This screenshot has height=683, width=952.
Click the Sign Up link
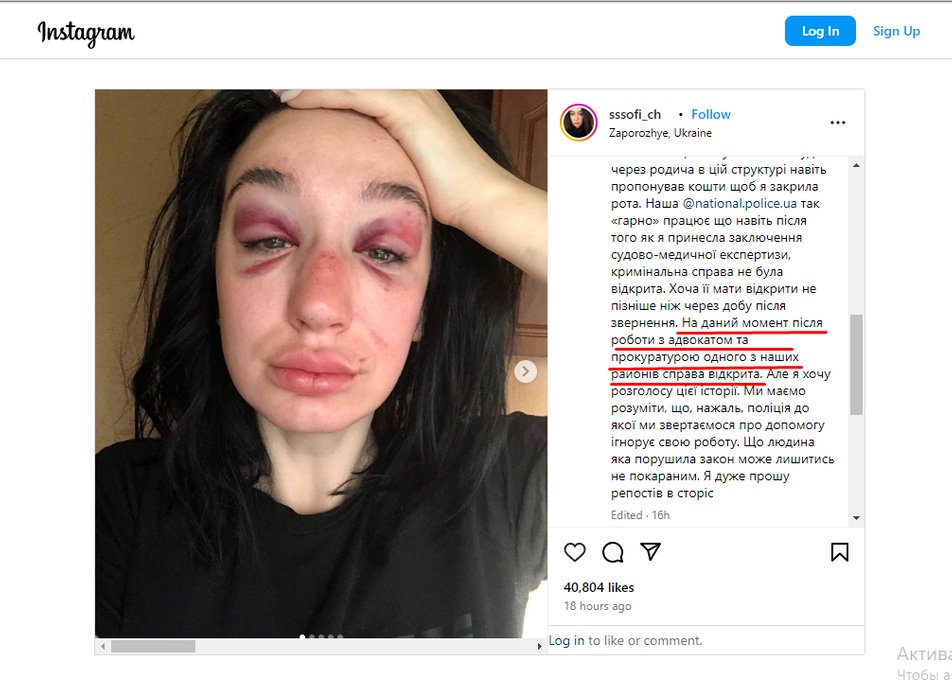point(896,31)
